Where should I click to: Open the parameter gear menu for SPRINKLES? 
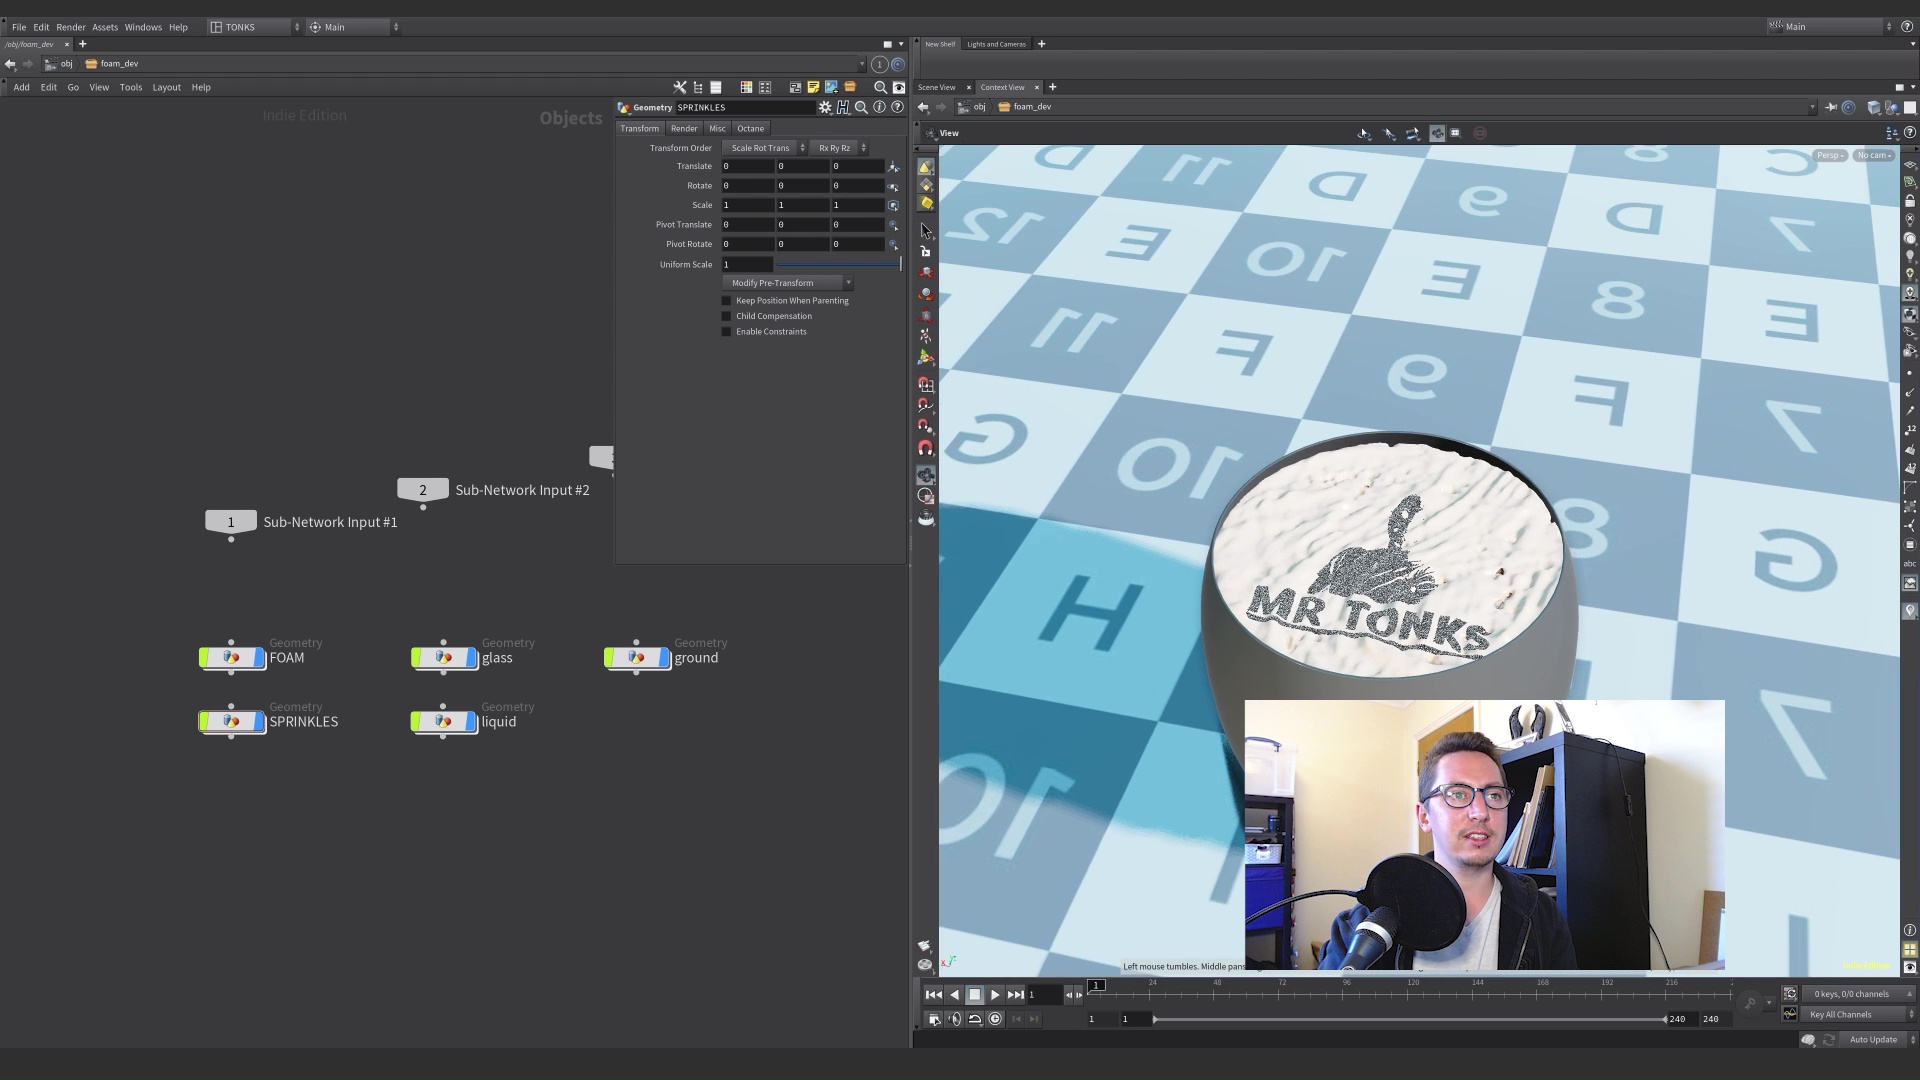[x=825, y=107]
